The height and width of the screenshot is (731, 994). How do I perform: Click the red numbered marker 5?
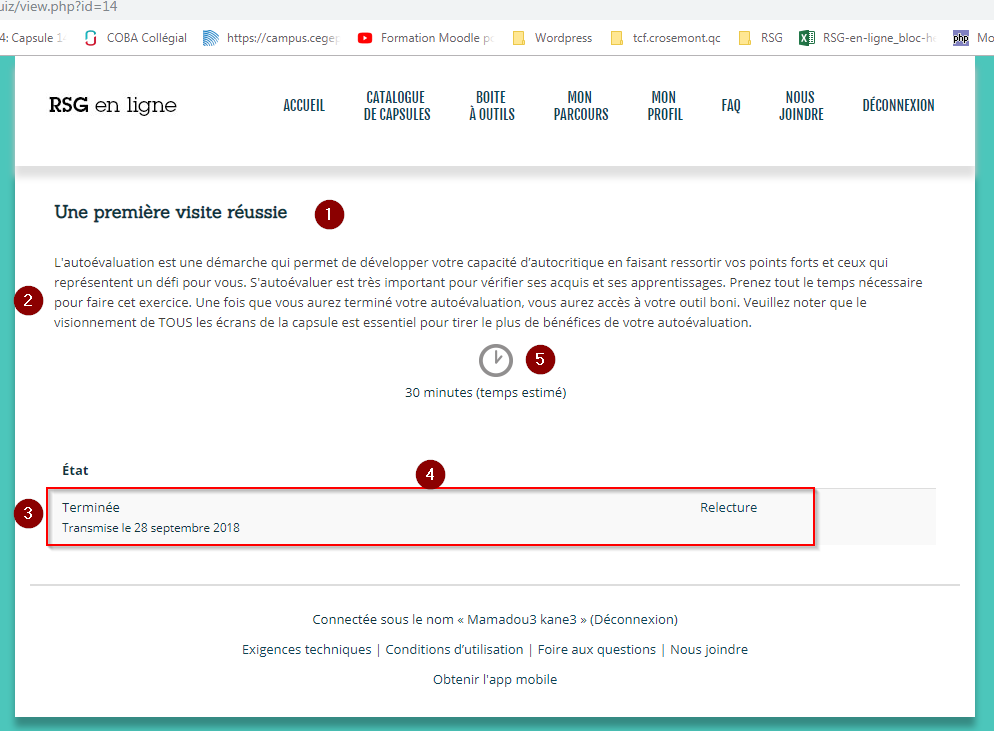pyautogui.click(x=540, y=359)
